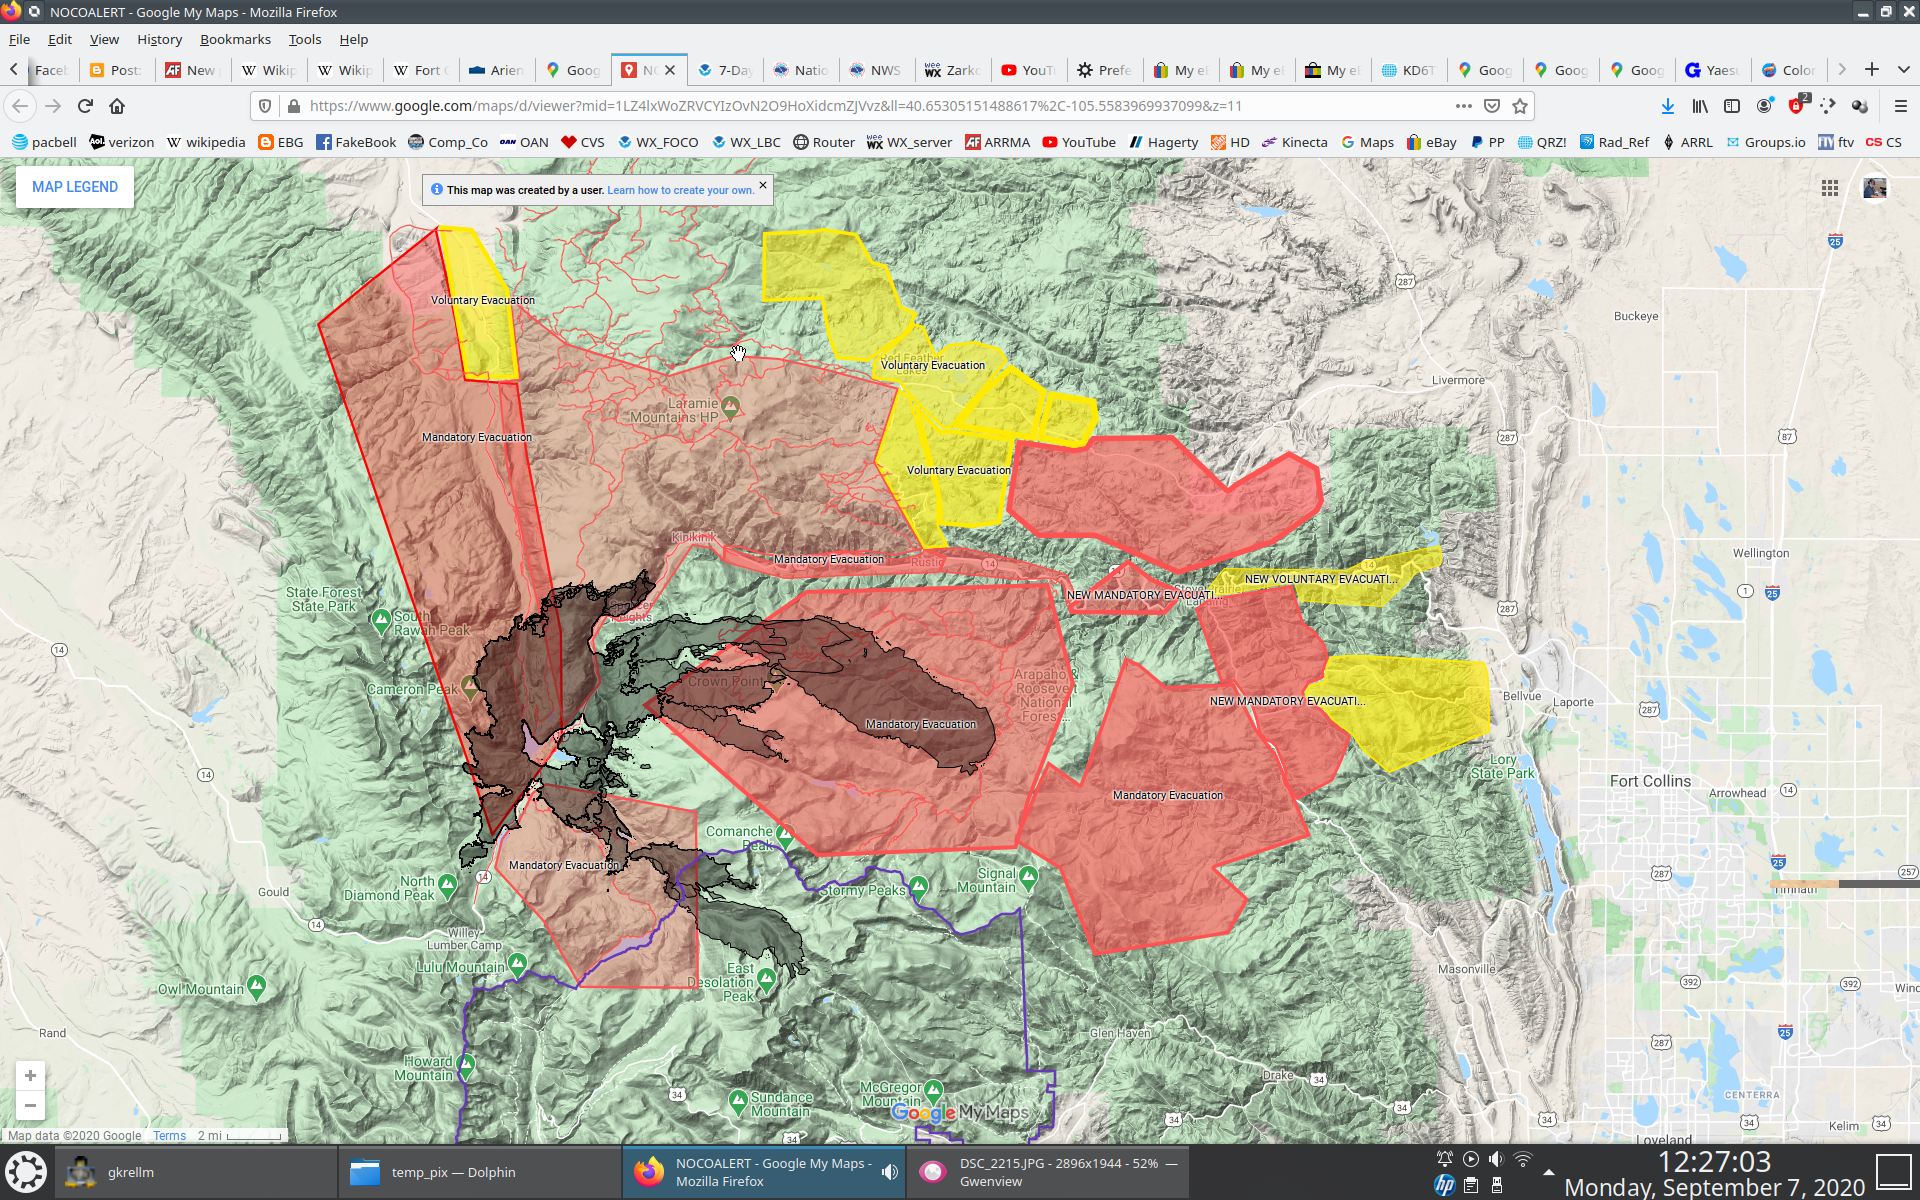Screen dimensions: 1920x1200
Task: Bookmark this page using the star icon
Action: 1519,105
